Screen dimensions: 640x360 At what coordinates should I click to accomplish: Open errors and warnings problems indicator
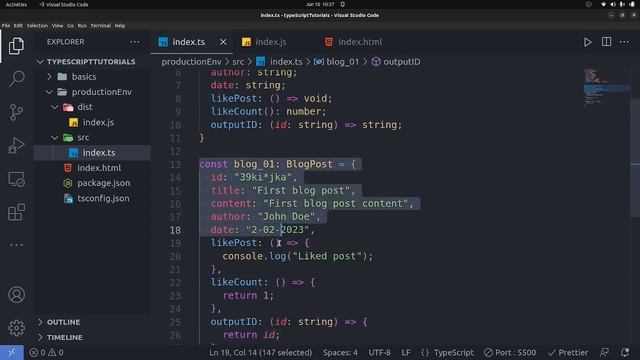point(46,352)
